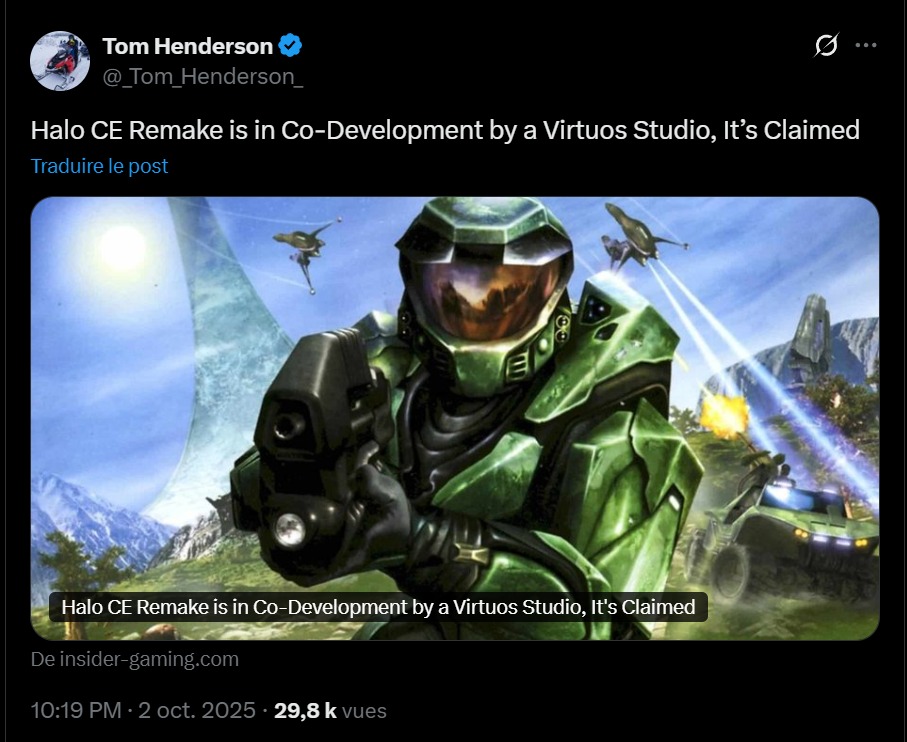Click the headline caption on the card image
Image resolution: width=907 pixels, height=742 pixels.
click(378, 607)
